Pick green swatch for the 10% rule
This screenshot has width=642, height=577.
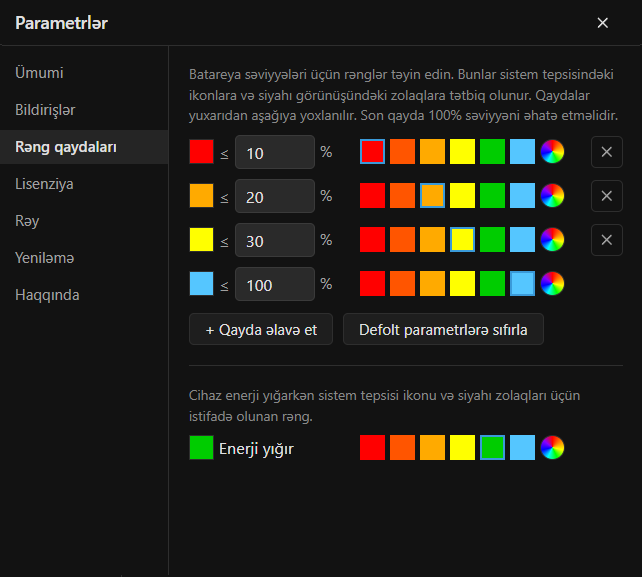tap(492, 152)
